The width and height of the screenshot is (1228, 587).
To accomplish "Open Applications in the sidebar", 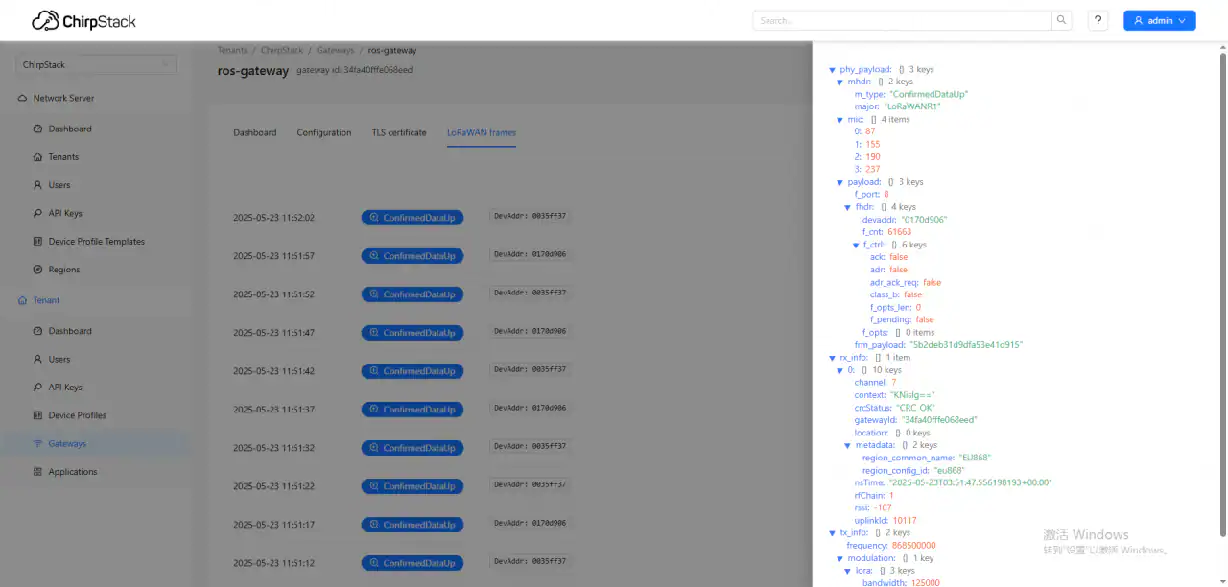I will [x=72, y=472].
